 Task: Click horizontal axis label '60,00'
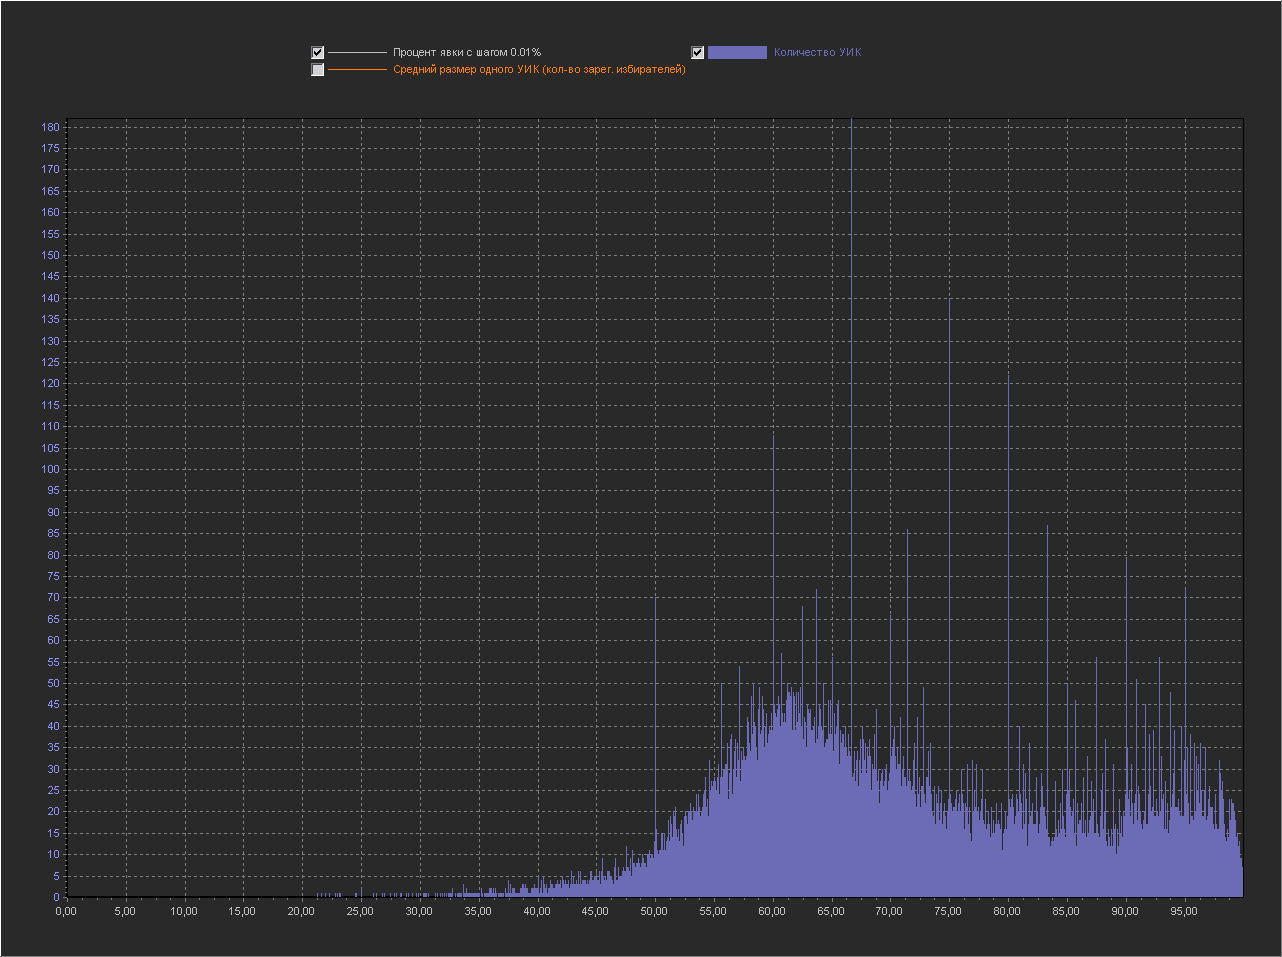pos(772,911)
